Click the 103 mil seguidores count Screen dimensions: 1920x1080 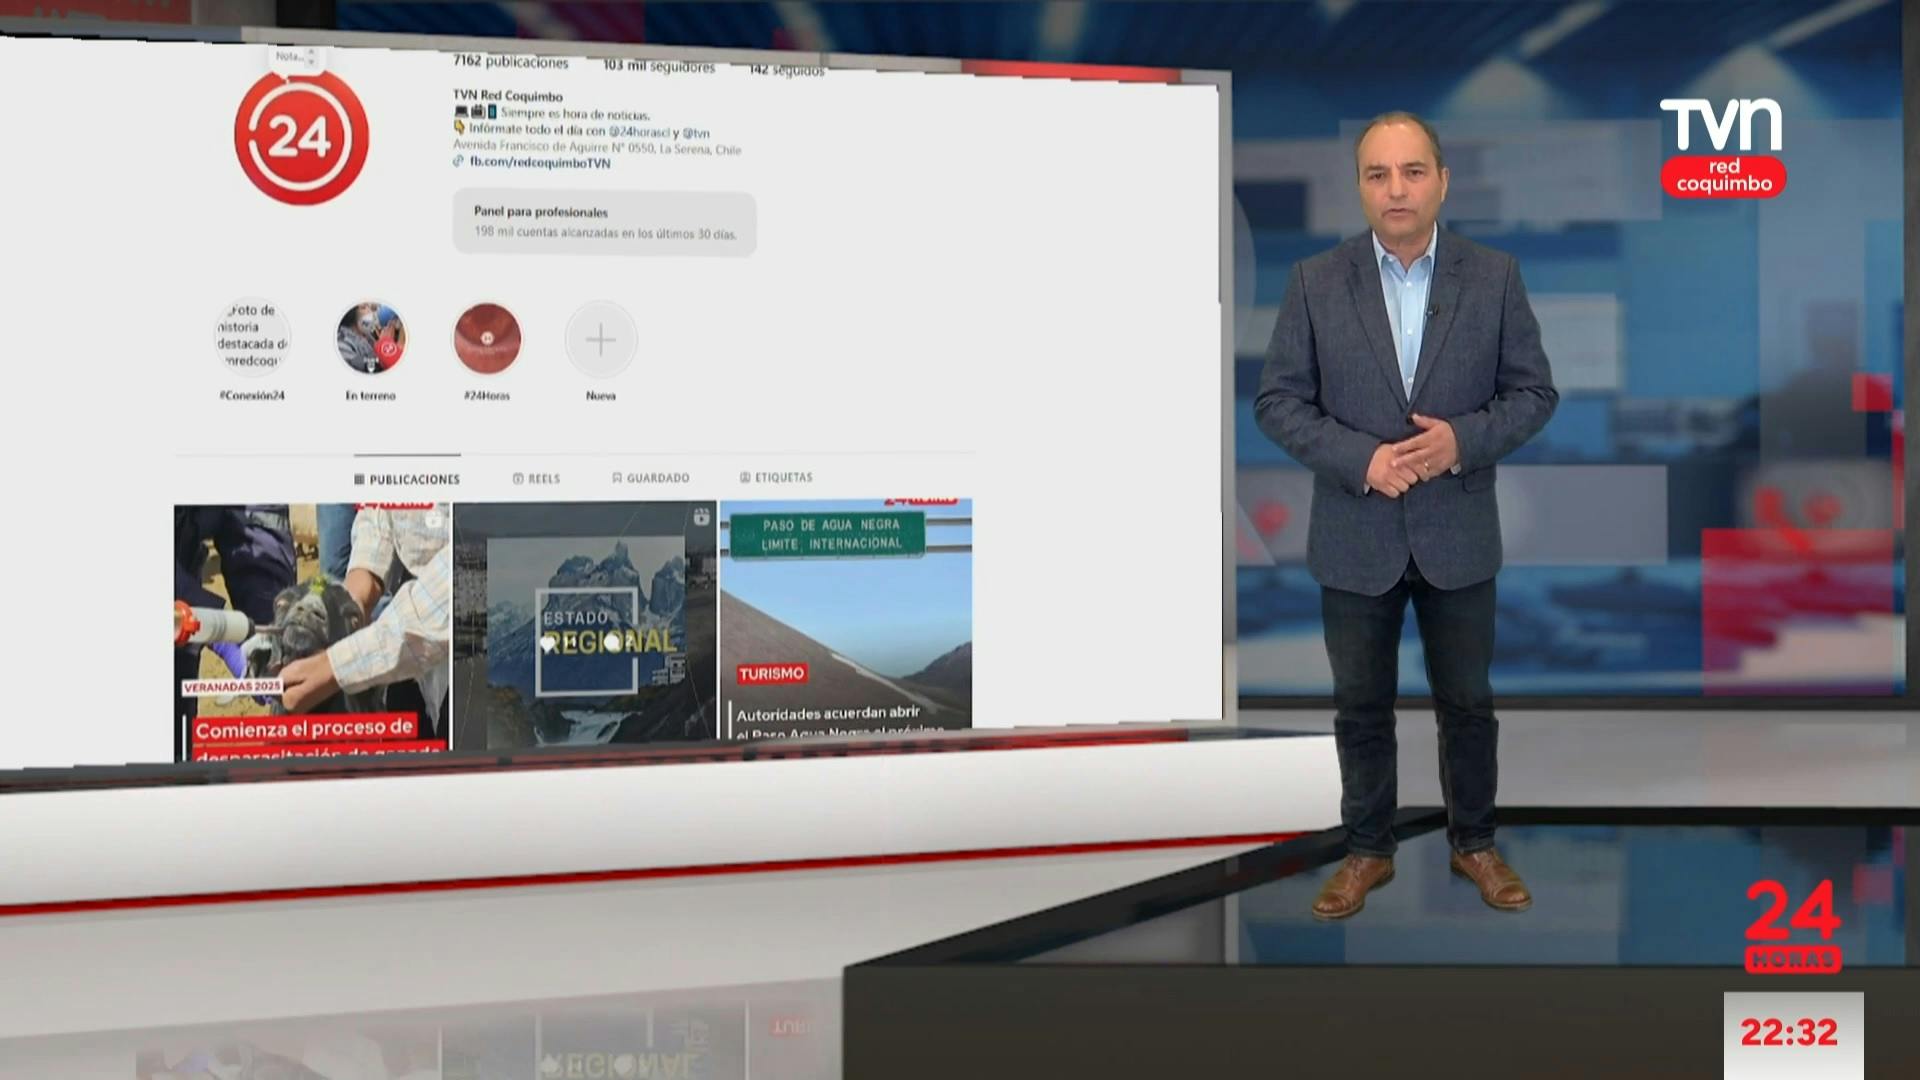659,66
